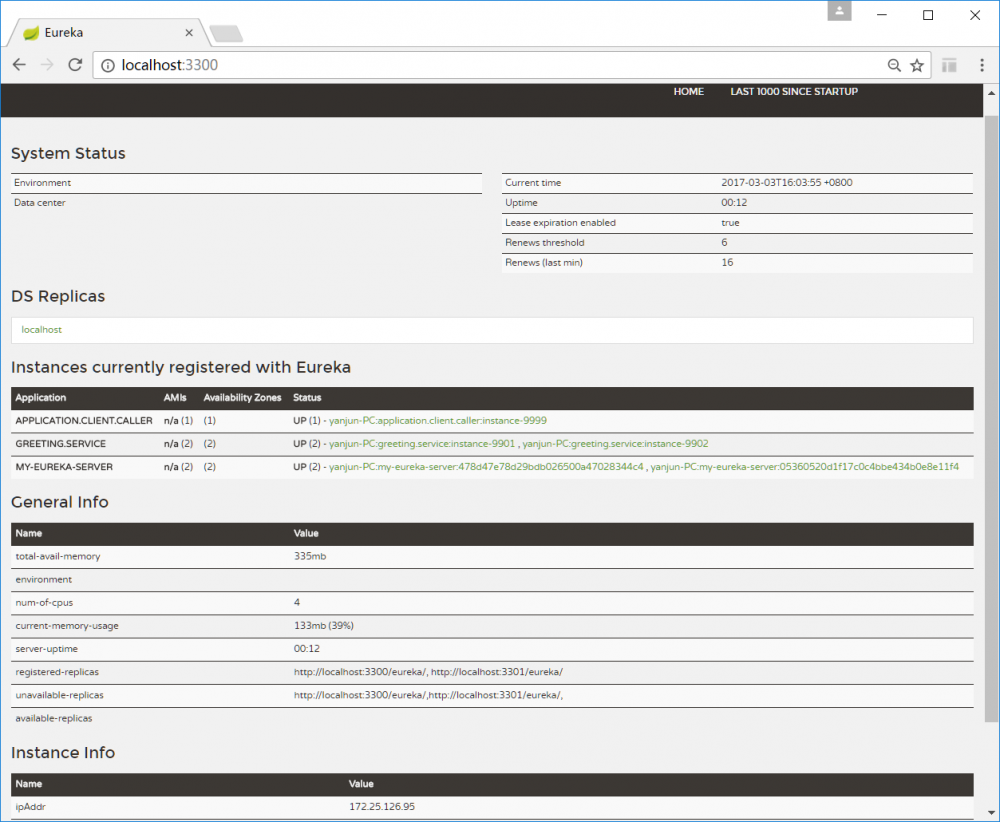This screenshot has height=822, width=1000.
Task: Click the scrollbar down arrow
Action: [x=991, y=813]
